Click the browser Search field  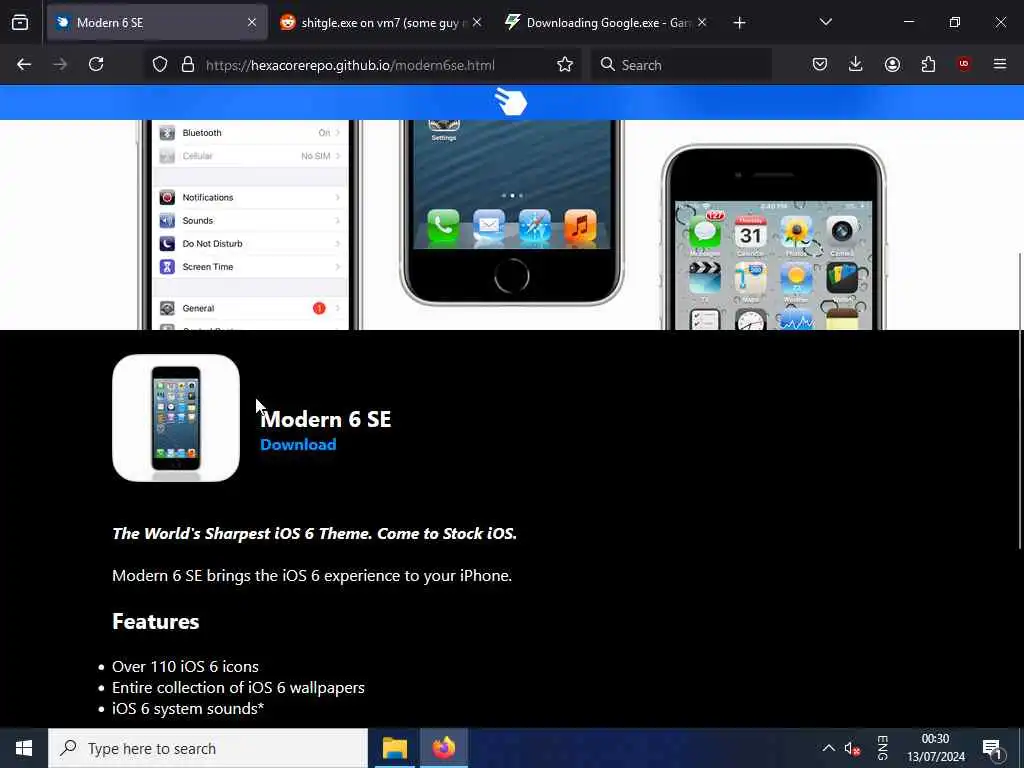click(681, 65)
